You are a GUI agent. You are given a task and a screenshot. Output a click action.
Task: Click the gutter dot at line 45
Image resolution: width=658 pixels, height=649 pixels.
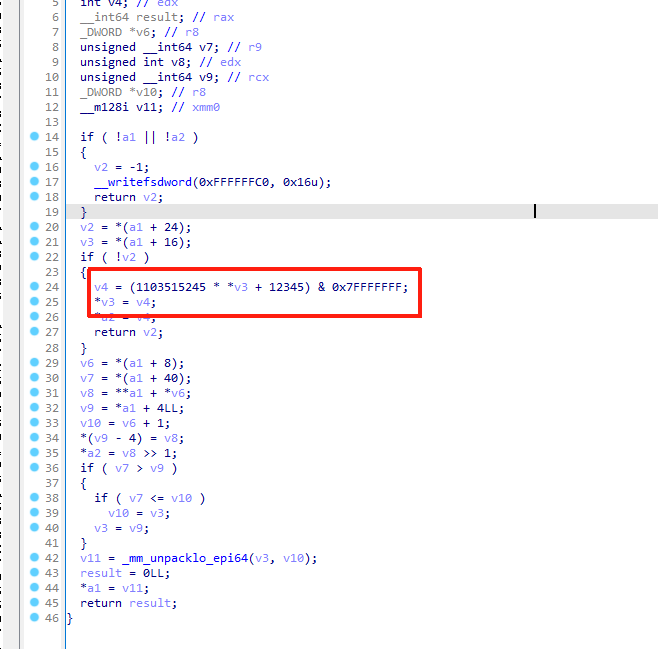35,603
